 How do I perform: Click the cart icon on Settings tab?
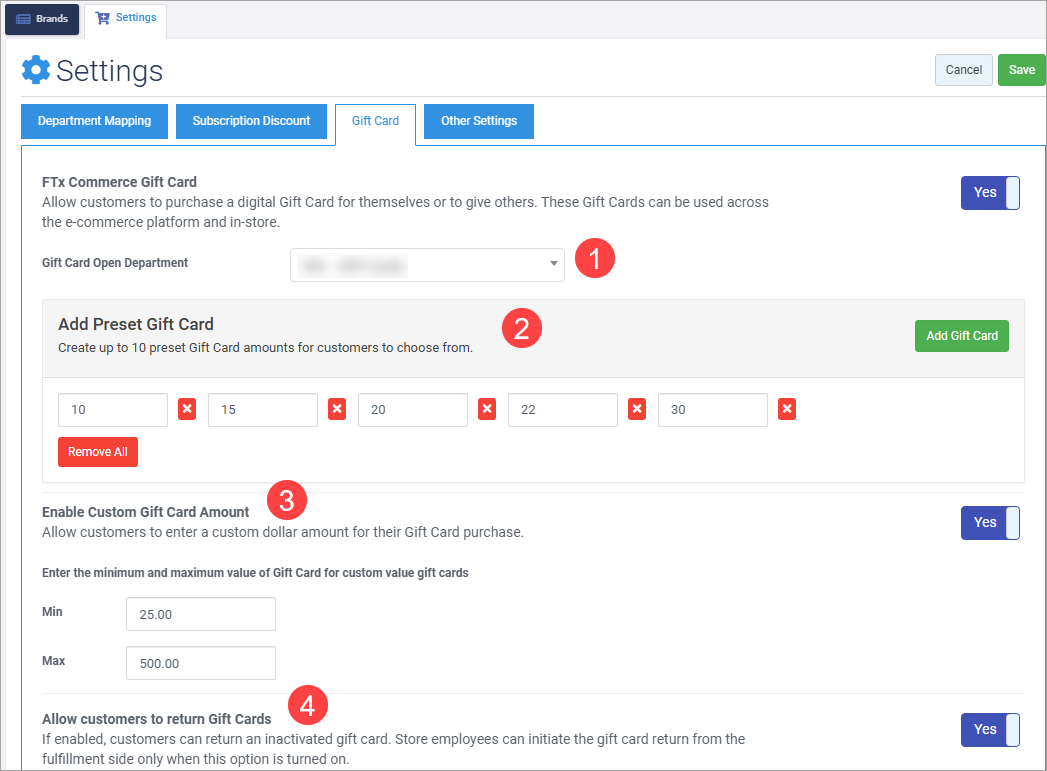[x=102, y=19]
